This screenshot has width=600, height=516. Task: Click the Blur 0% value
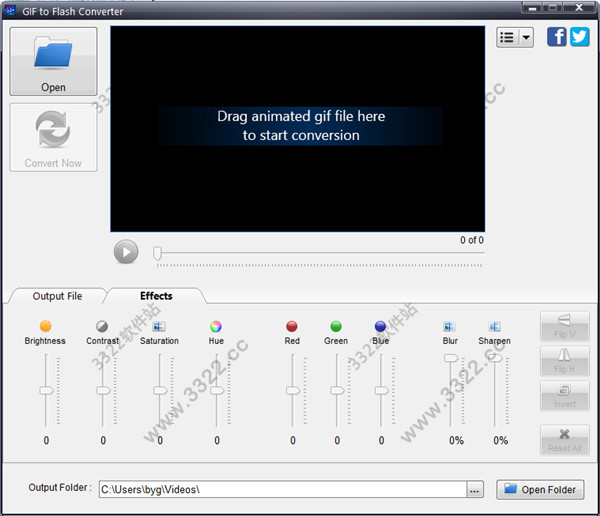click(456, 440)
